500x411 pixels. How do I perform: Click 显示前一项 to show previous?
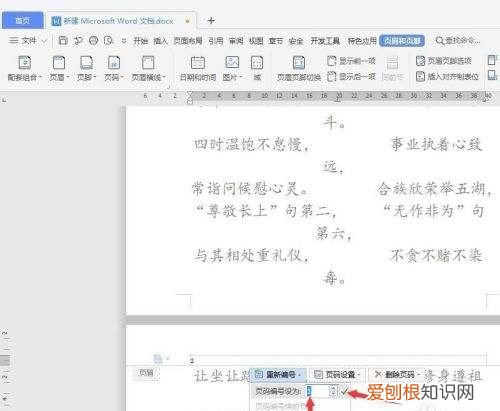click(351, 61)
